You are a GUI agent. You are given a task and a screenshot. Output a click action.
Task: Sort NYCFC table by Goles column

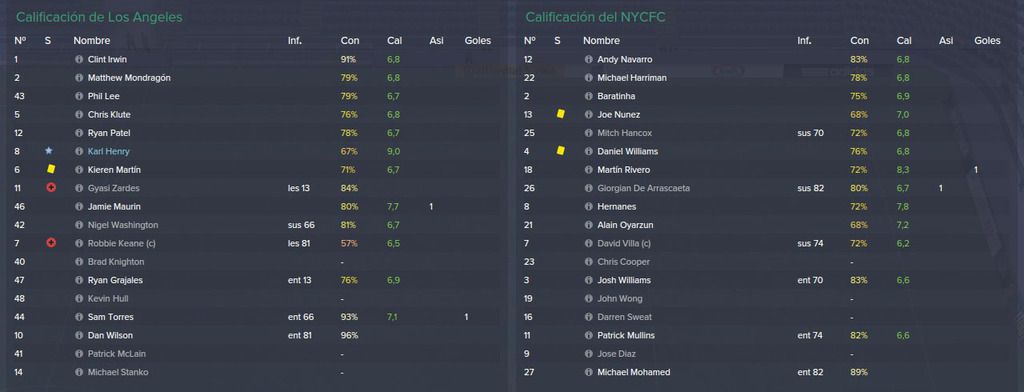pos(987,41)
